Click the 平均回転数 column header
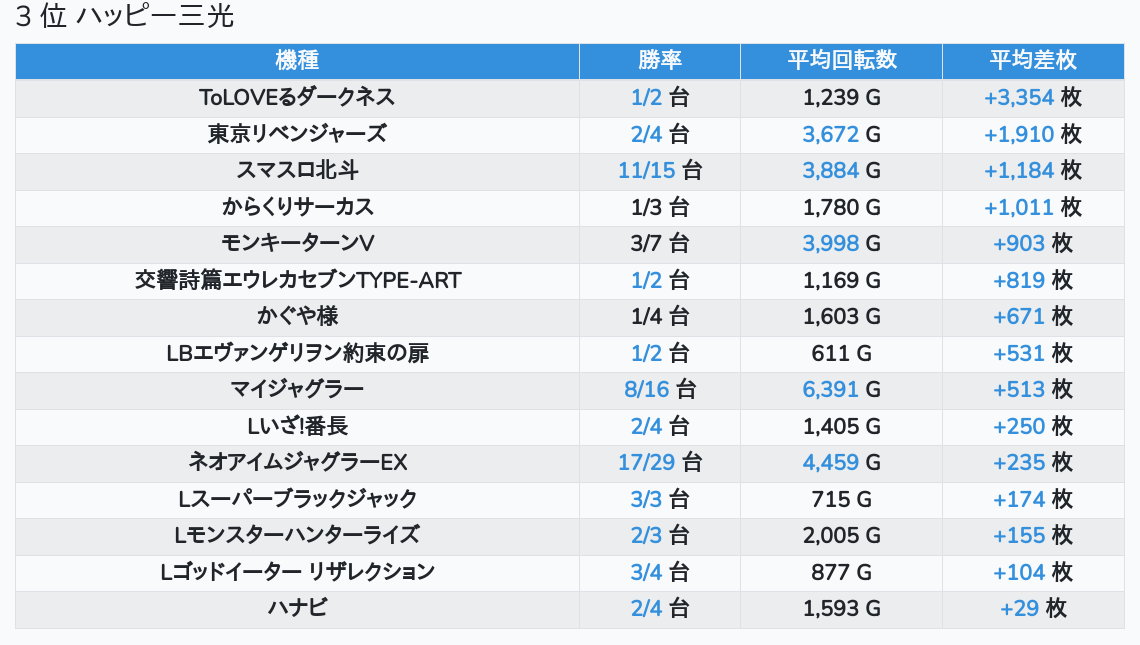The image size is (1140, 645). coord(841,61)
